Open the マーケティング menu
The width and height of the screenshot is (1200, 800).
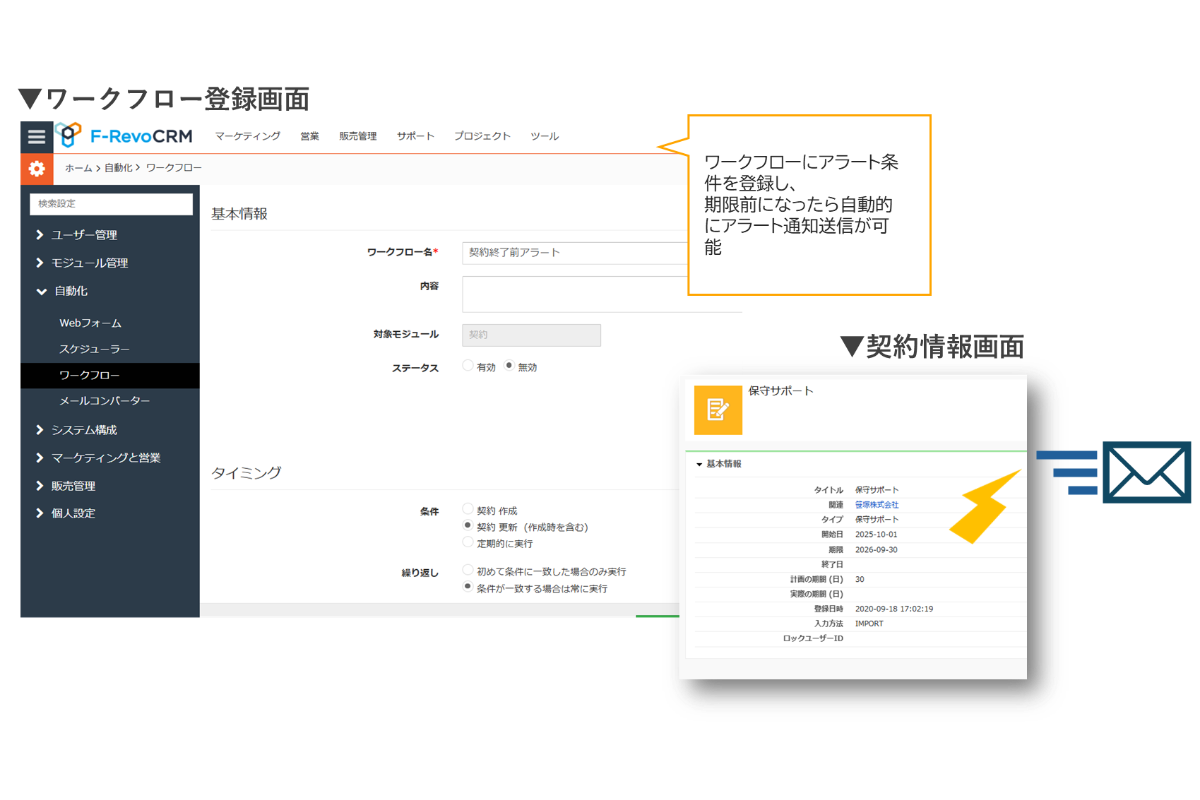coord(247,136)
